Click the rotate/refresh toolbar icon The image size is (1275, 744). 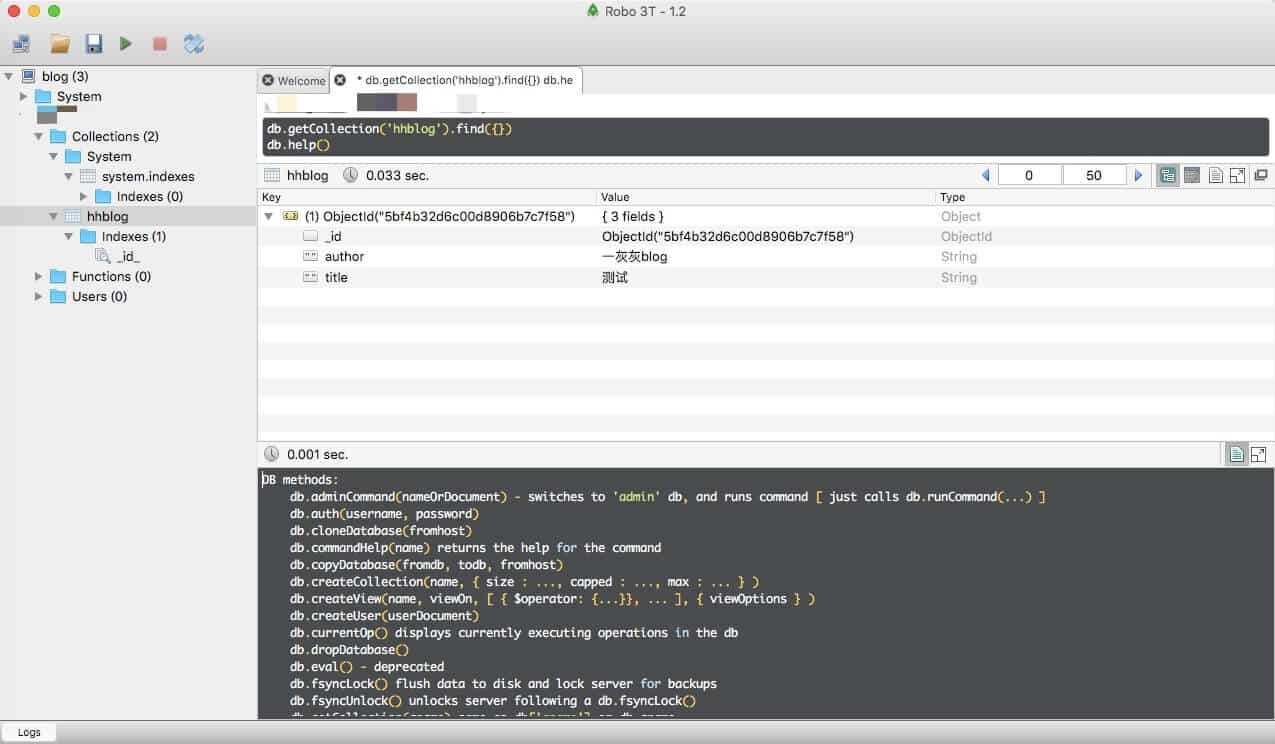[194, 44]
